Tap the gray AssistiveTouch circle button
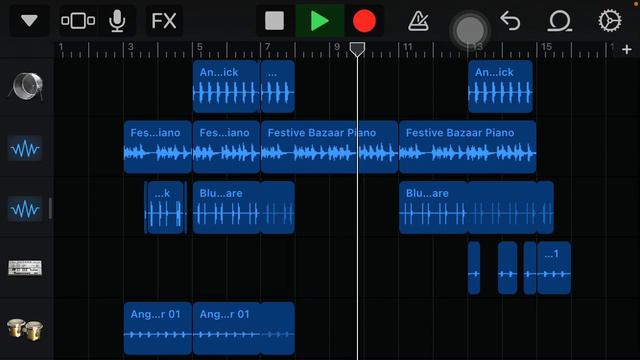640x360 pixels. pyautogui.click(x=470, y=30)
